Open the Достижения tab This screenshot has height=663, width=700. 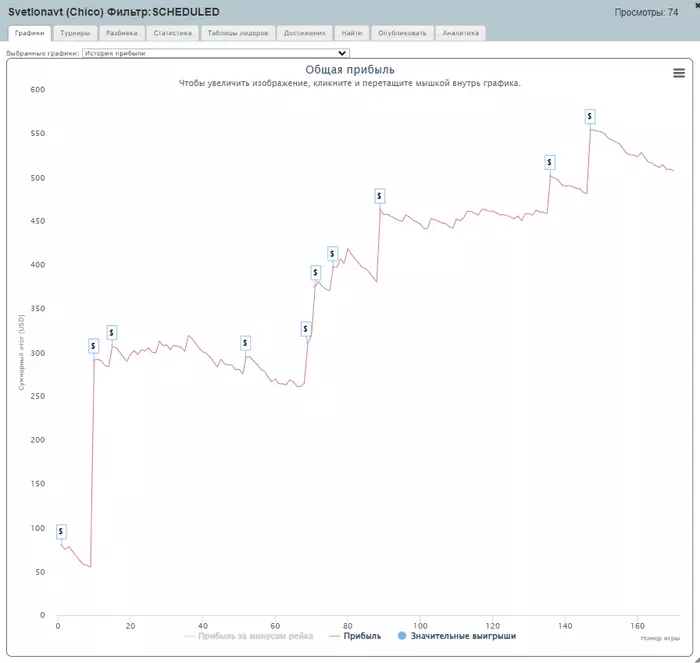(304, 33)
